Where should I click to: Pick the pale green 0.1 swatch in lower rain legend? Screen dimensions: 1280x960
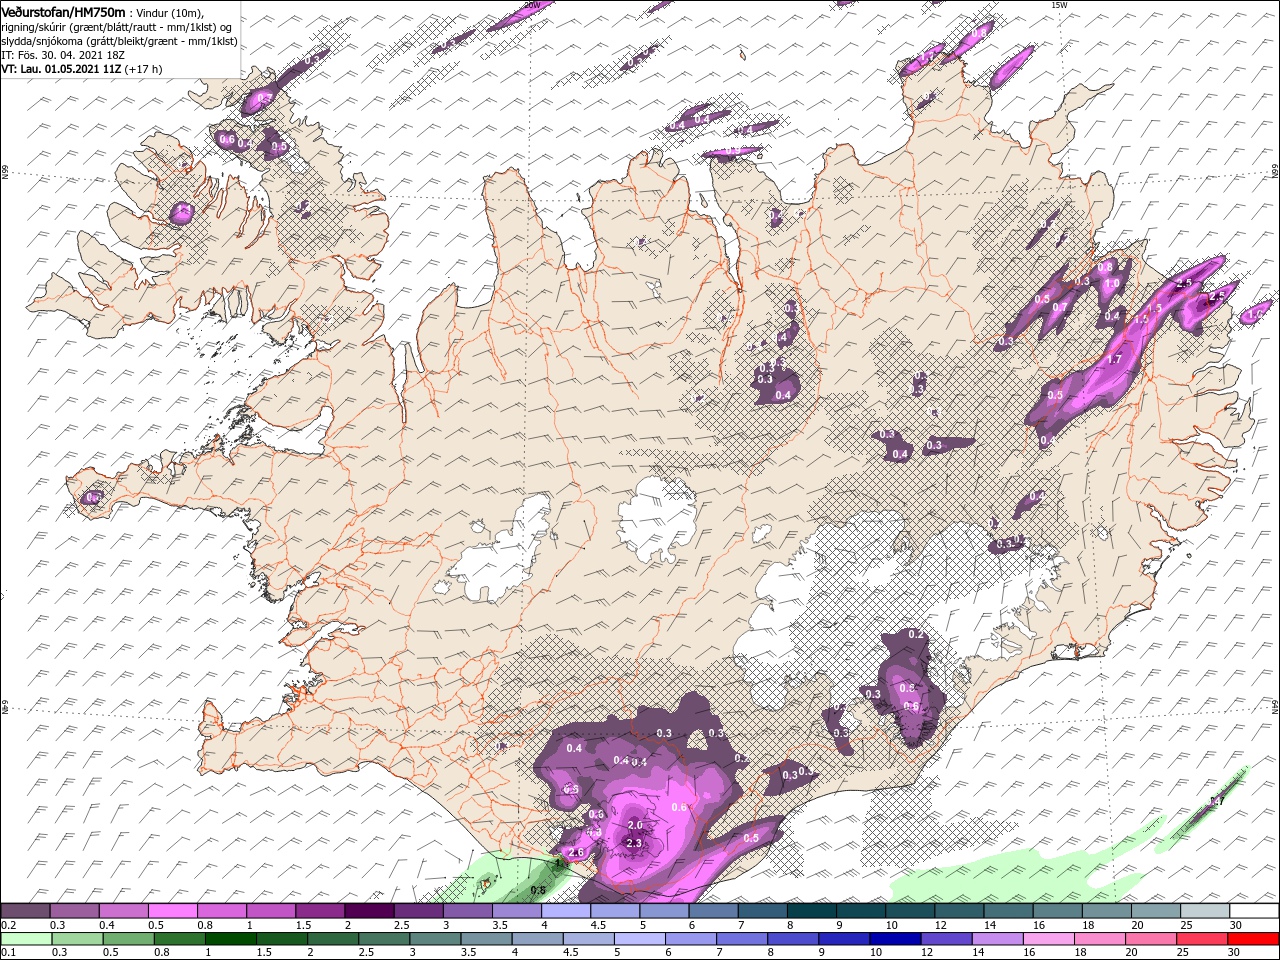coord(25,939)
